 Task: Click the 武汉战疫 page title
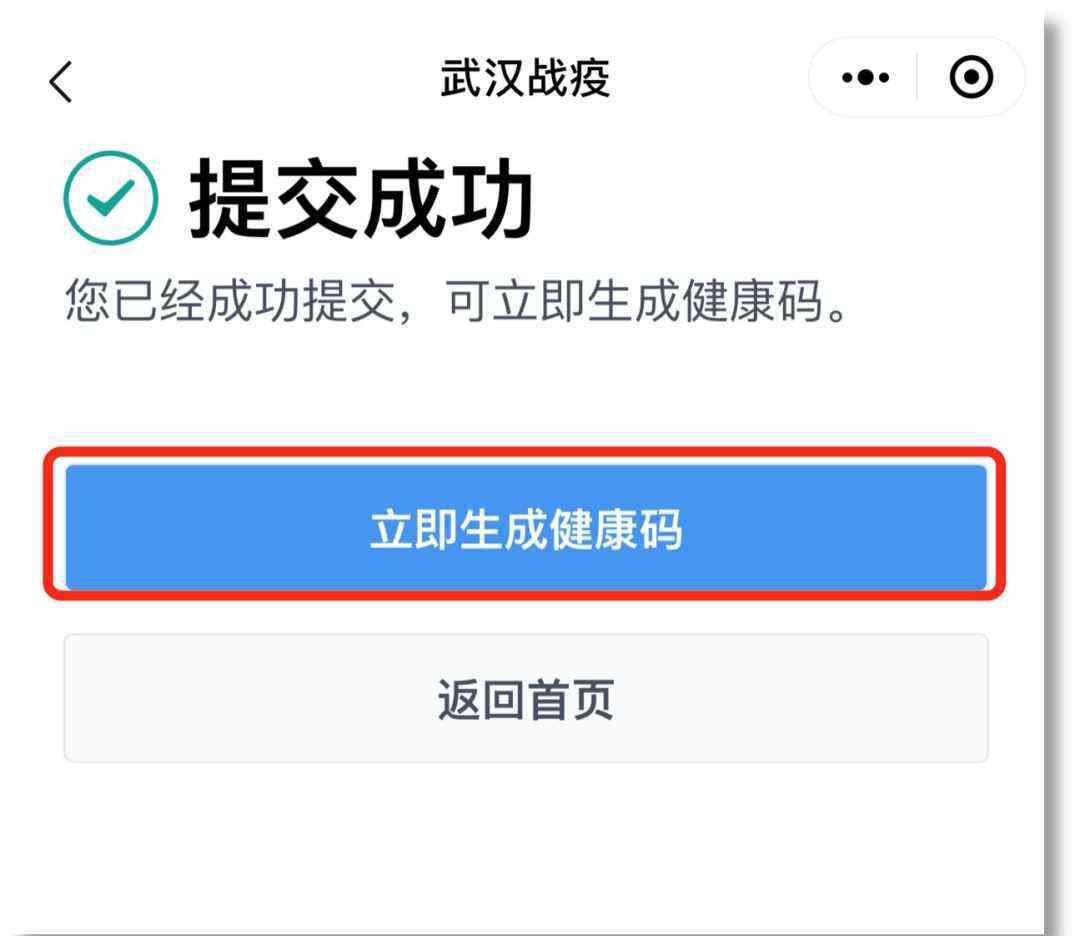click(526, 78)
